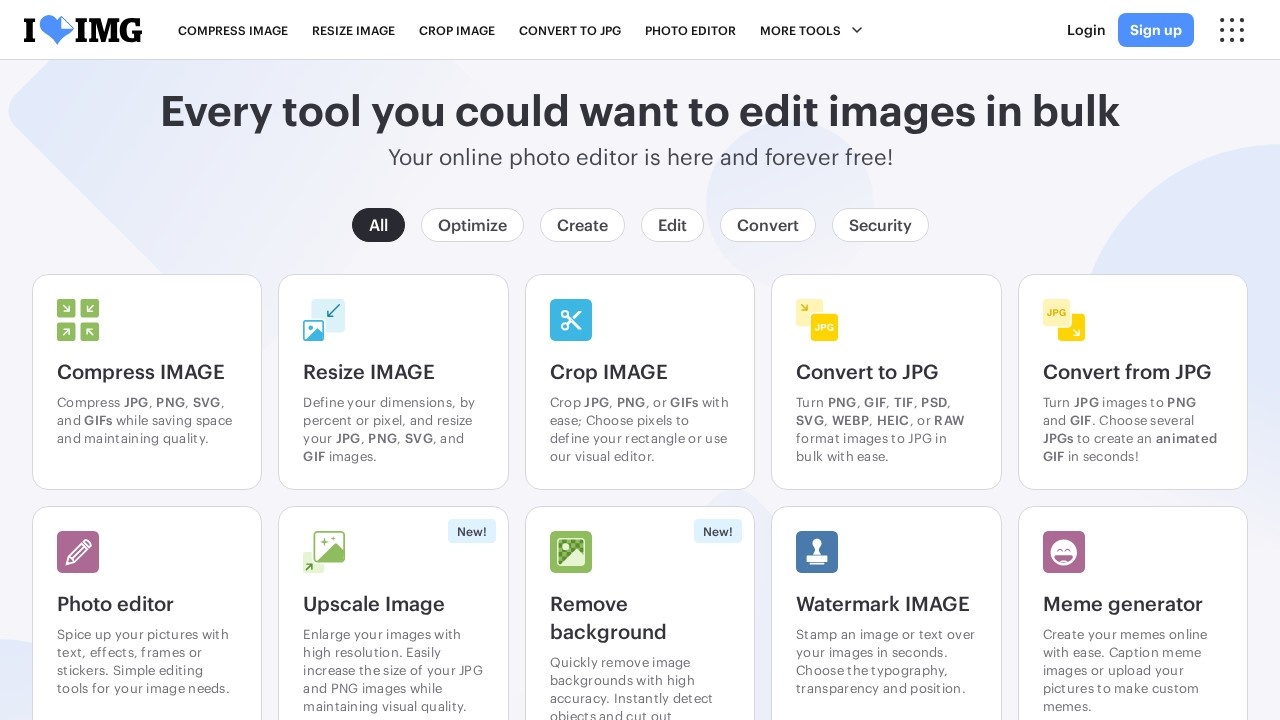Image resolution: width=1280 pixels, height=720 pixels.
Task: Select the Remove background icon
Action: pos(571,552)
